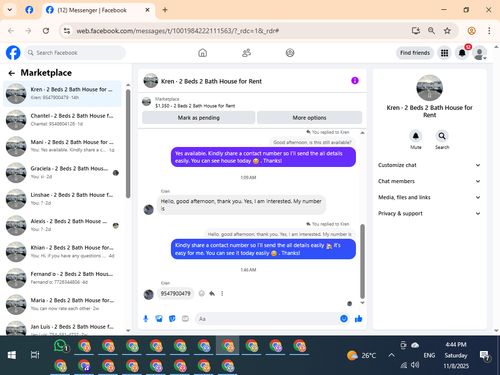
Task: Expand Customize chat section
Action: tap(429, 165)
